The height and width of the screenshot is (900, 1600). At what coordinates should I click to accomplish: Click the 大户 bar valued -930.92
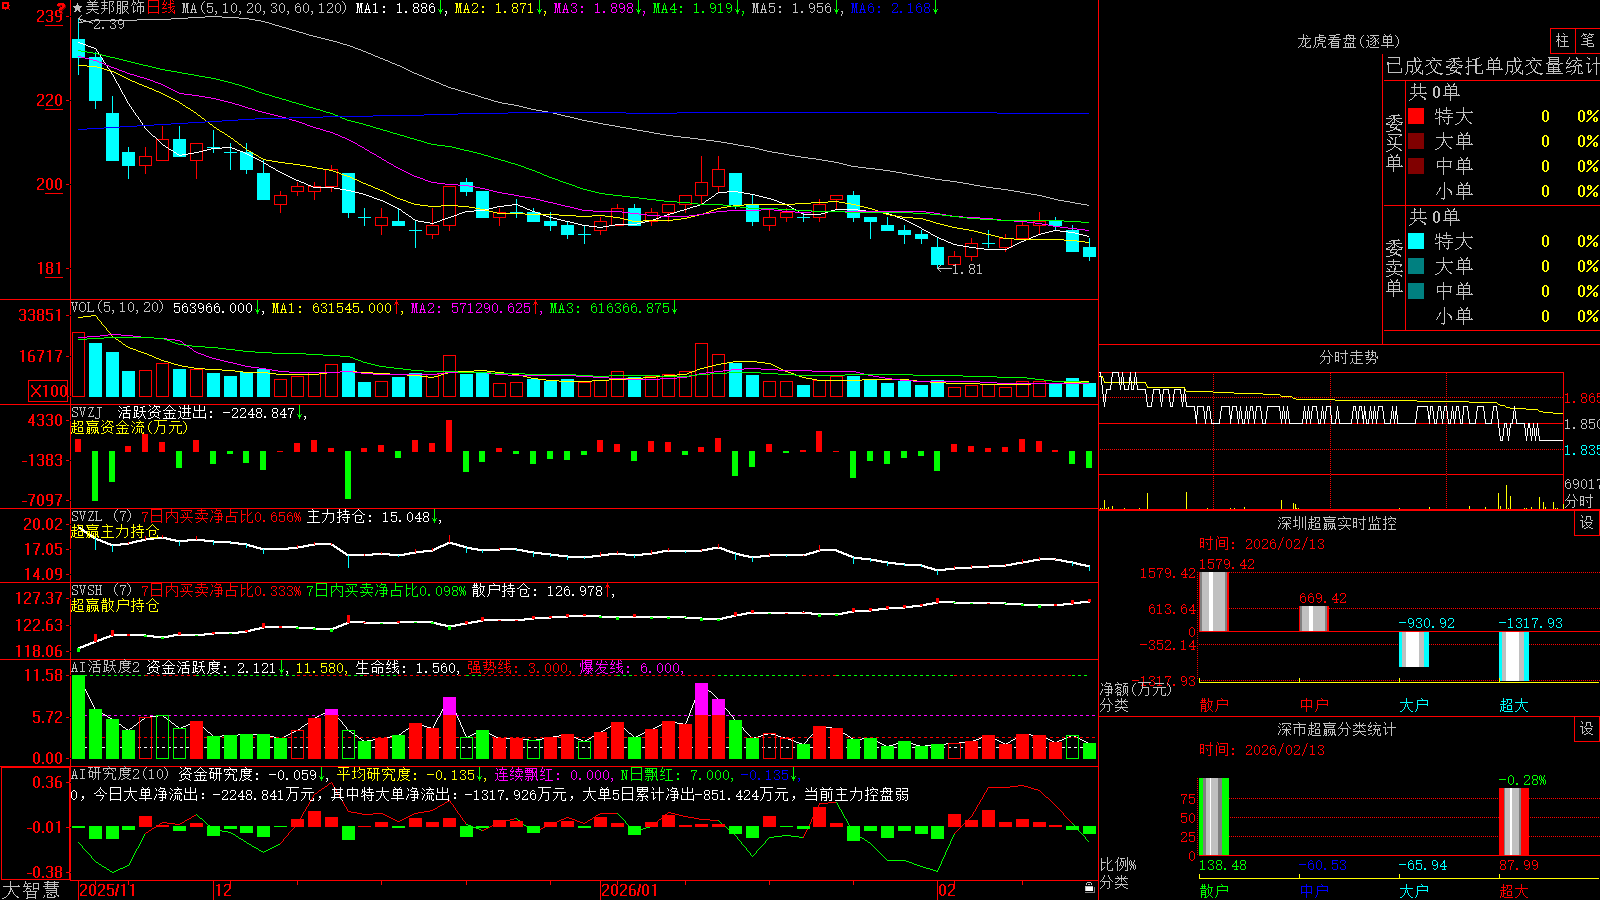point(1413,649)
